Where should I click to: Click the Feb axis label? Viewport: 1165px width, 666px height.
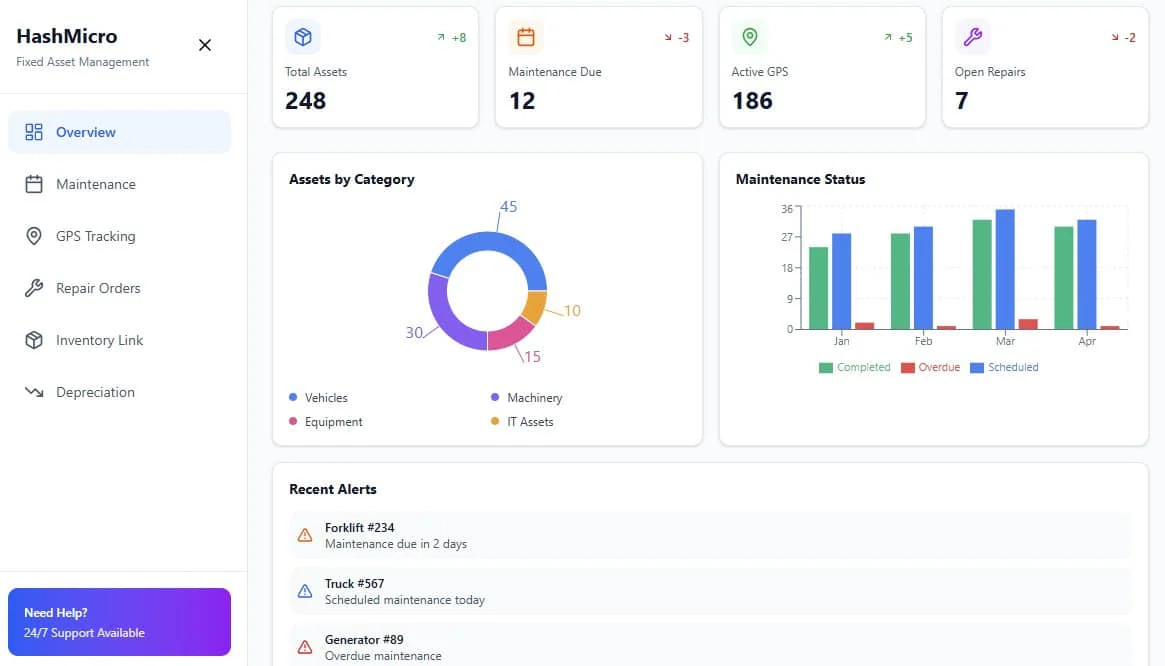[924, 341]
